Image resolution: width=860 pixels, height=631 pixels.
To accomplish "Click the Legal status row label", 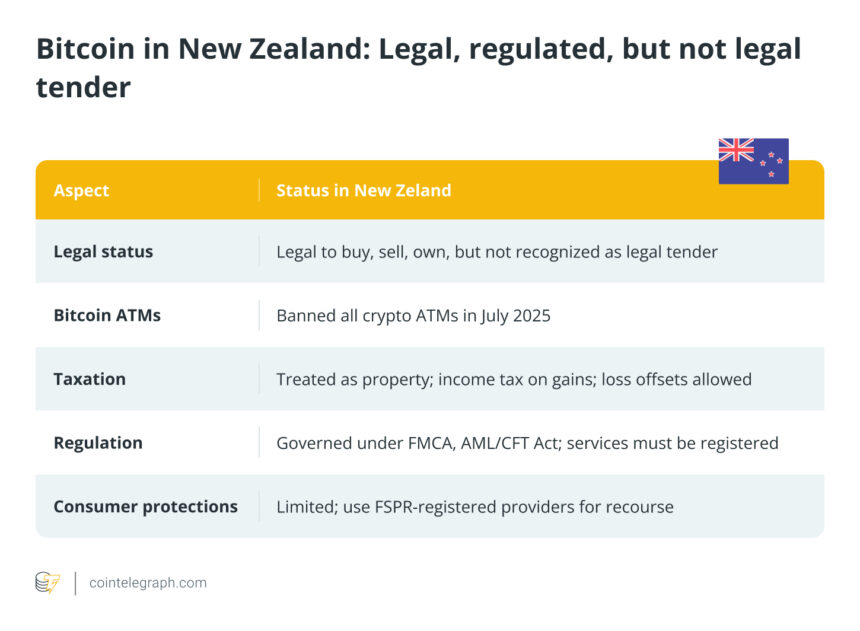I will pyautogui.click(x=103, y=252).
